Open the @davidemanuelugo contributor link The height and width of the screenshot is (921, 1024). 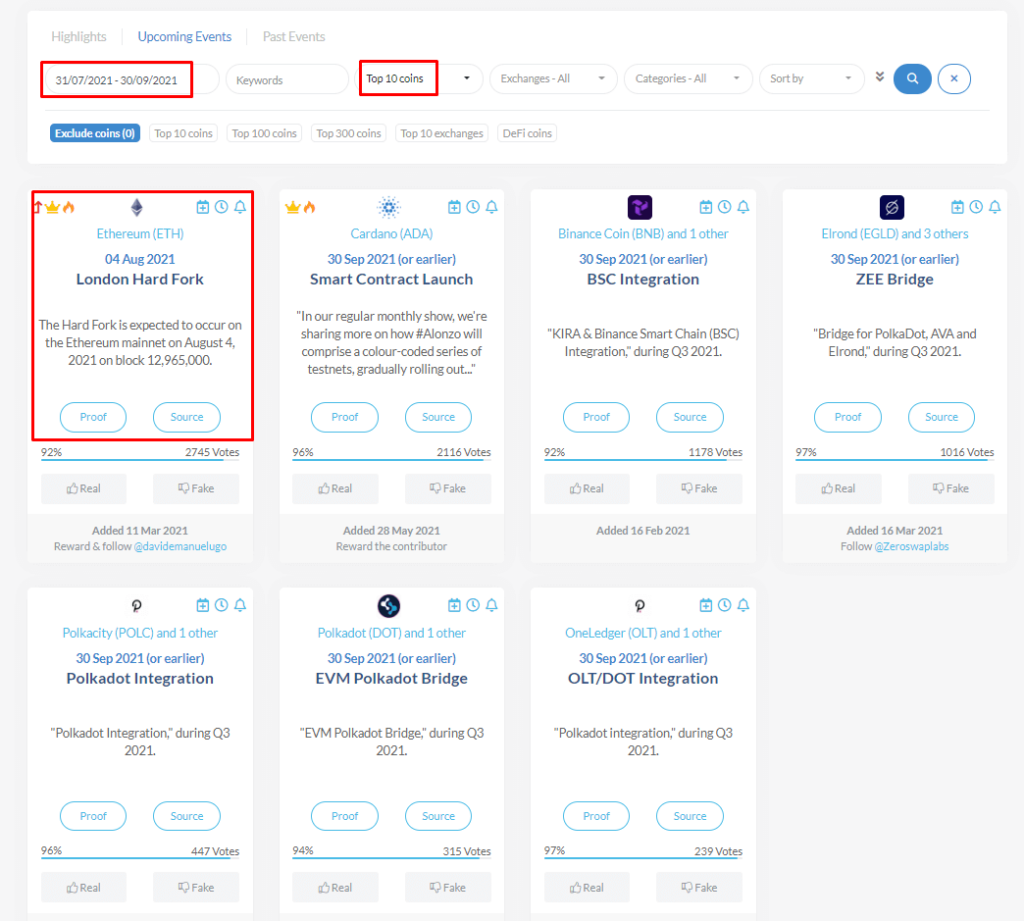pos(180,547)
